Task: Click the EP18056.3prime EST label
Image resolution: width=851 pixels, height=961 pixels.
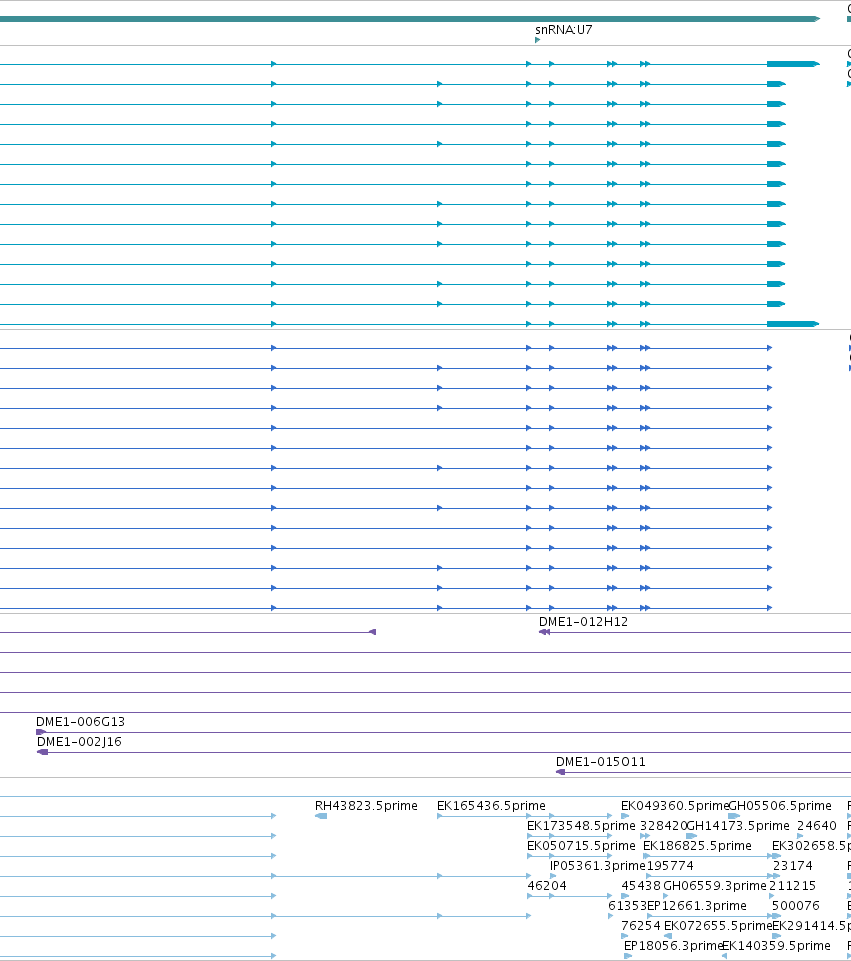Action: (x=673, y=946)
